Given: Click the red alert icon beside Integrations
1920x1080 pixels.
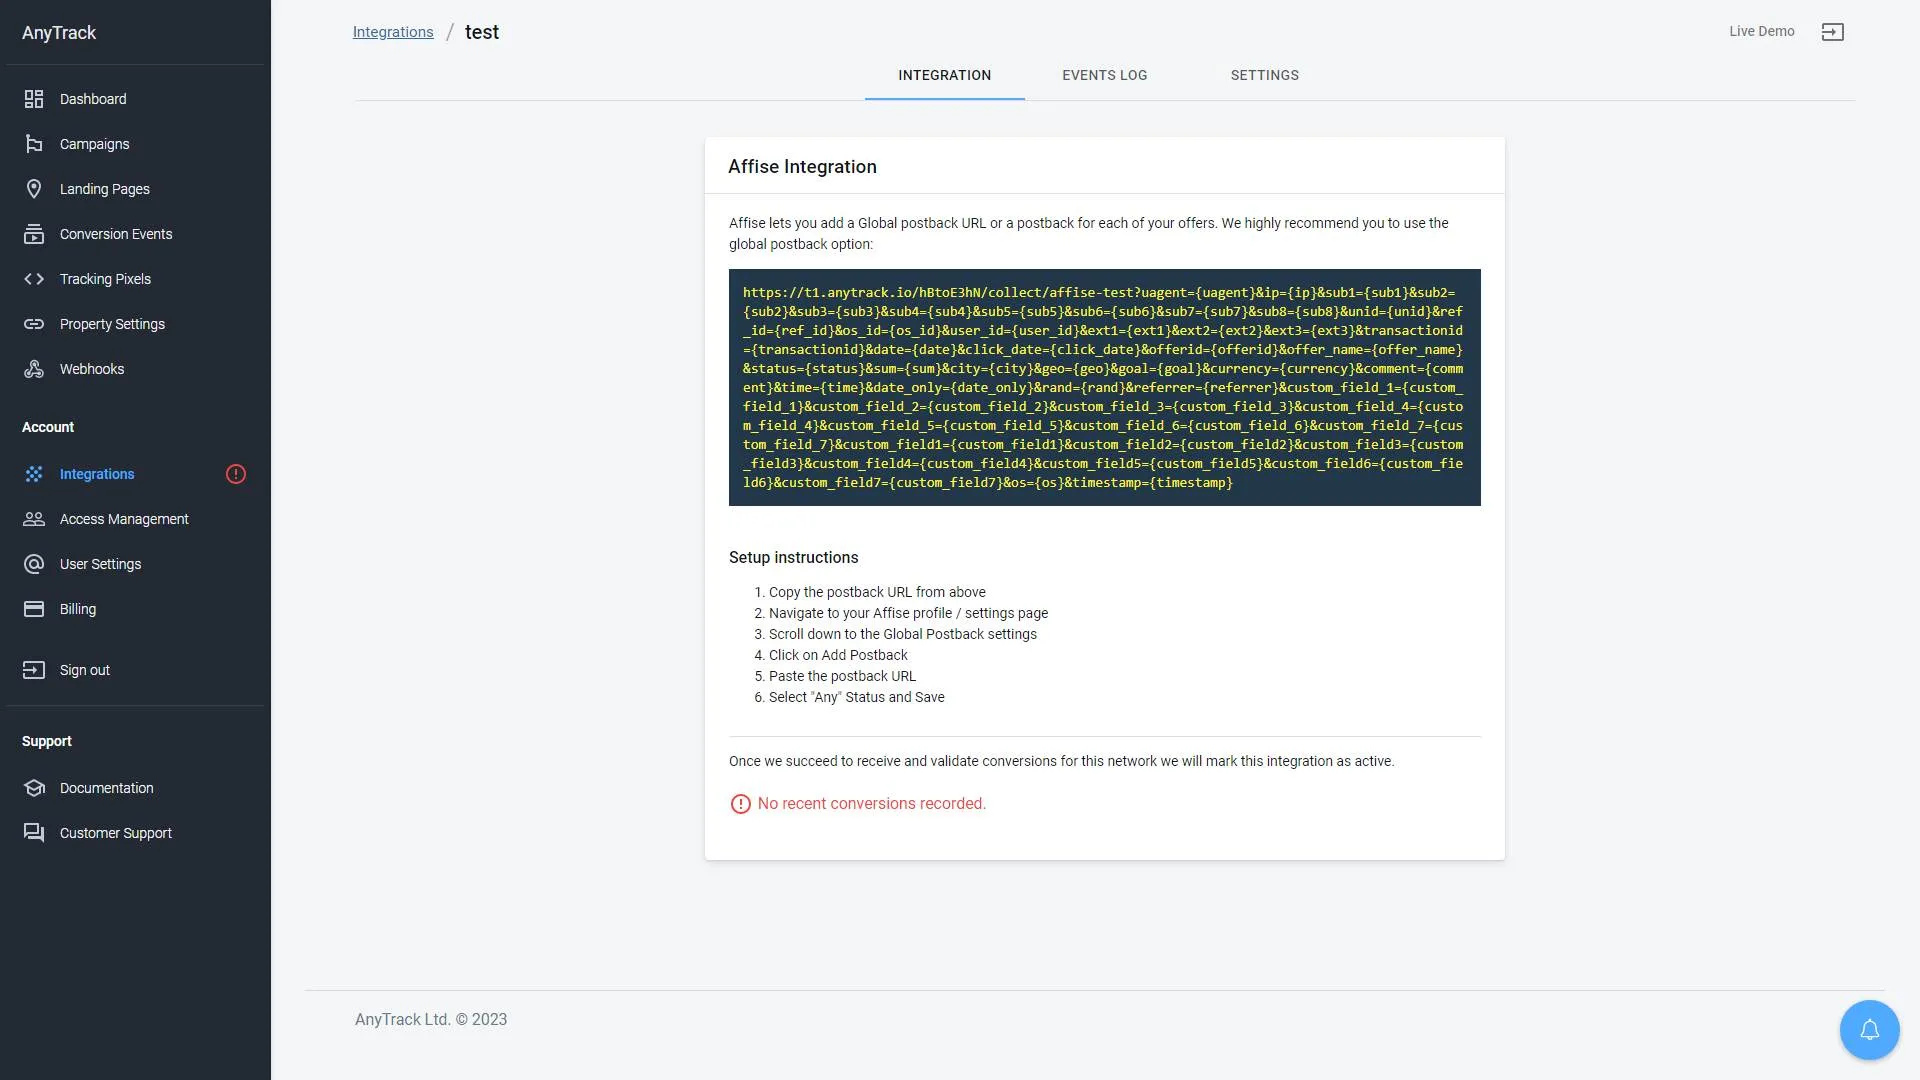Looking at the screenshot, I should (x=236, y=474).
